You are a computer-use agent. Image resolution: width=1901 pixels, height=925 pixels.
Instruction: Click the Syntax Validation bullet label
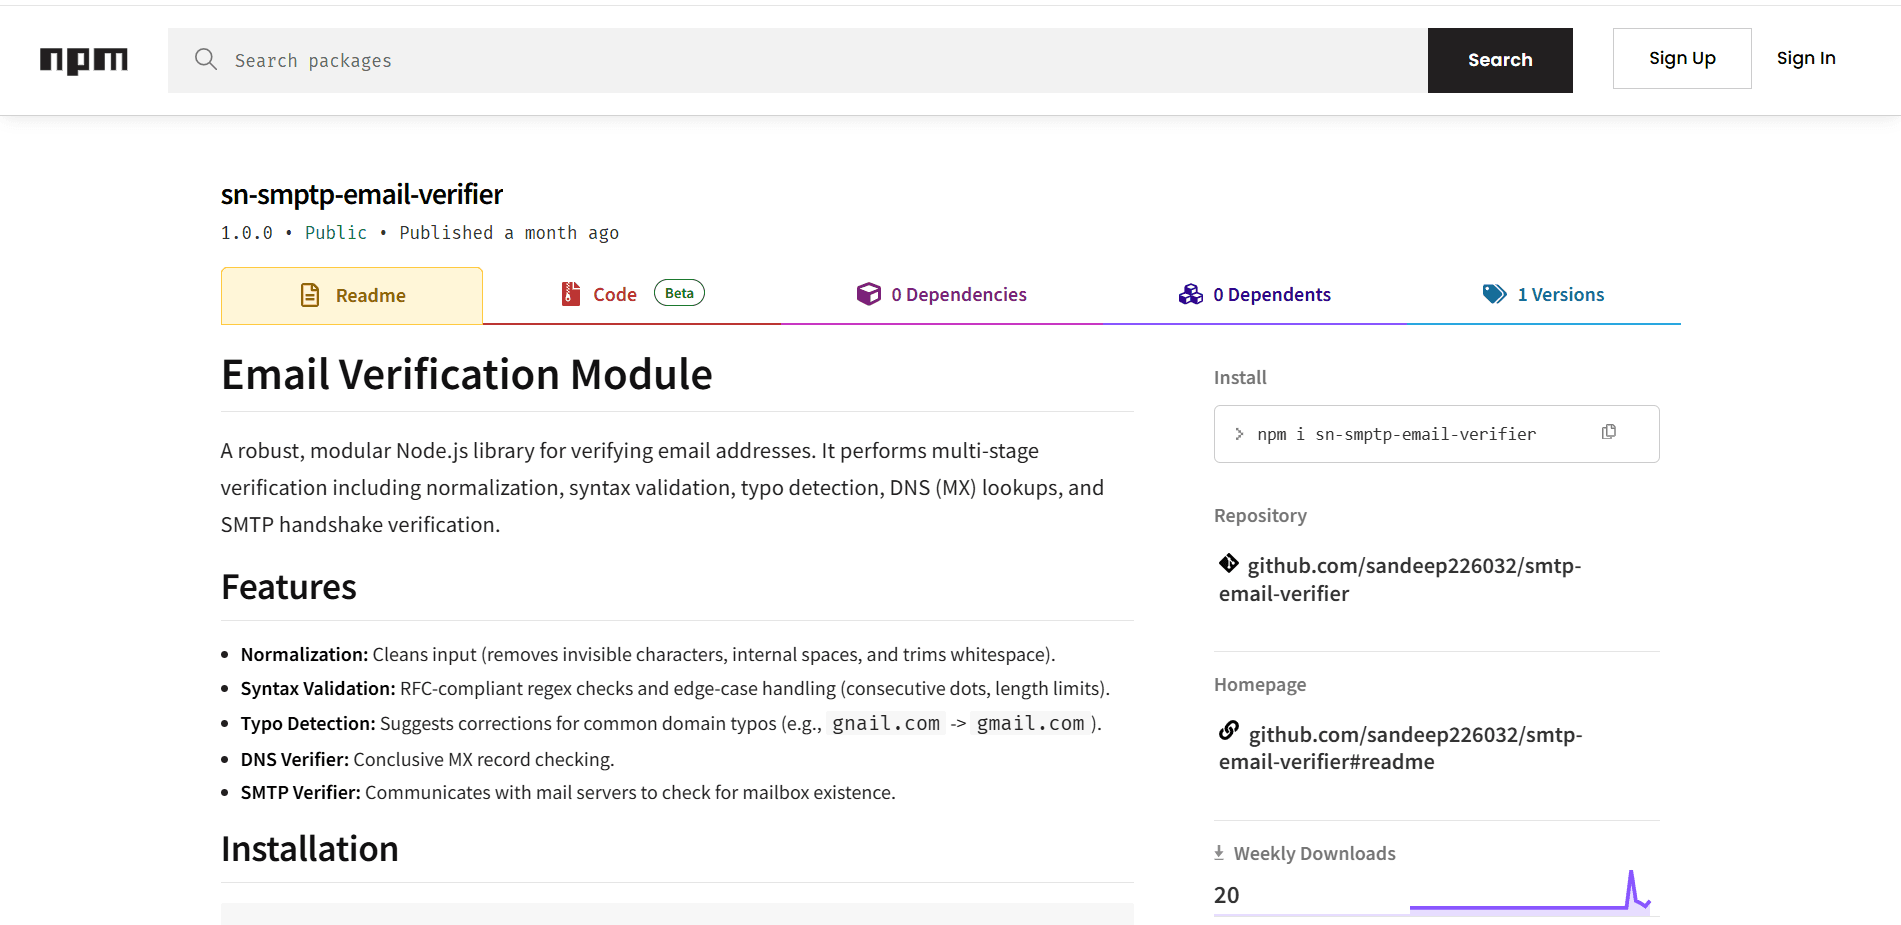pos(319,689)
